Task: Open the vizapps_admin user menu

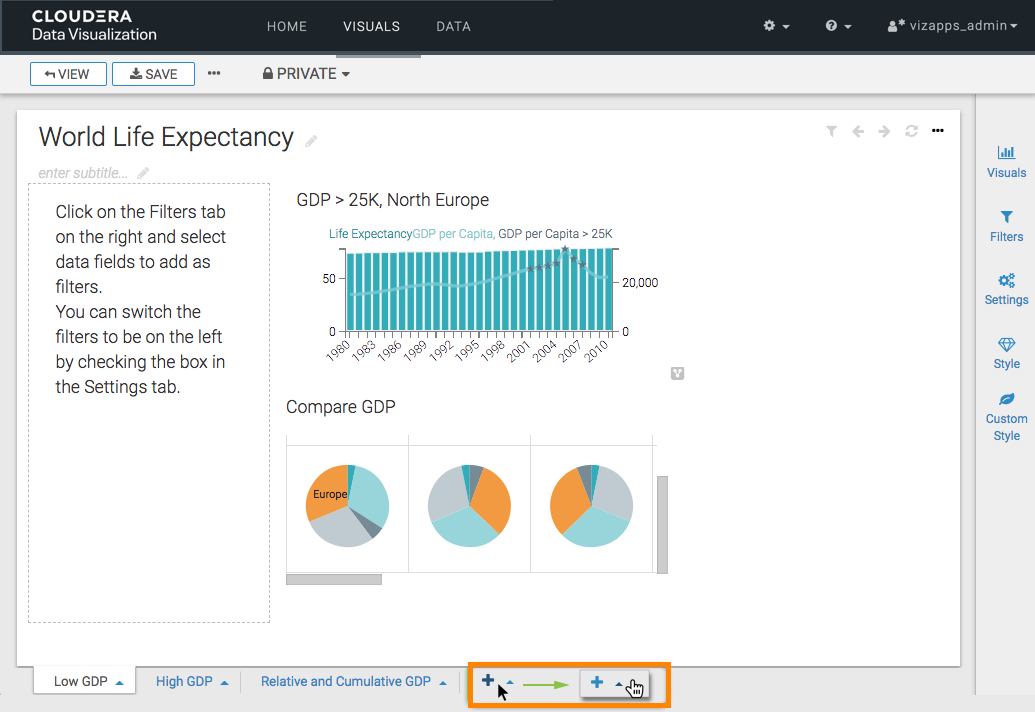Action: (x=952, y=26)
